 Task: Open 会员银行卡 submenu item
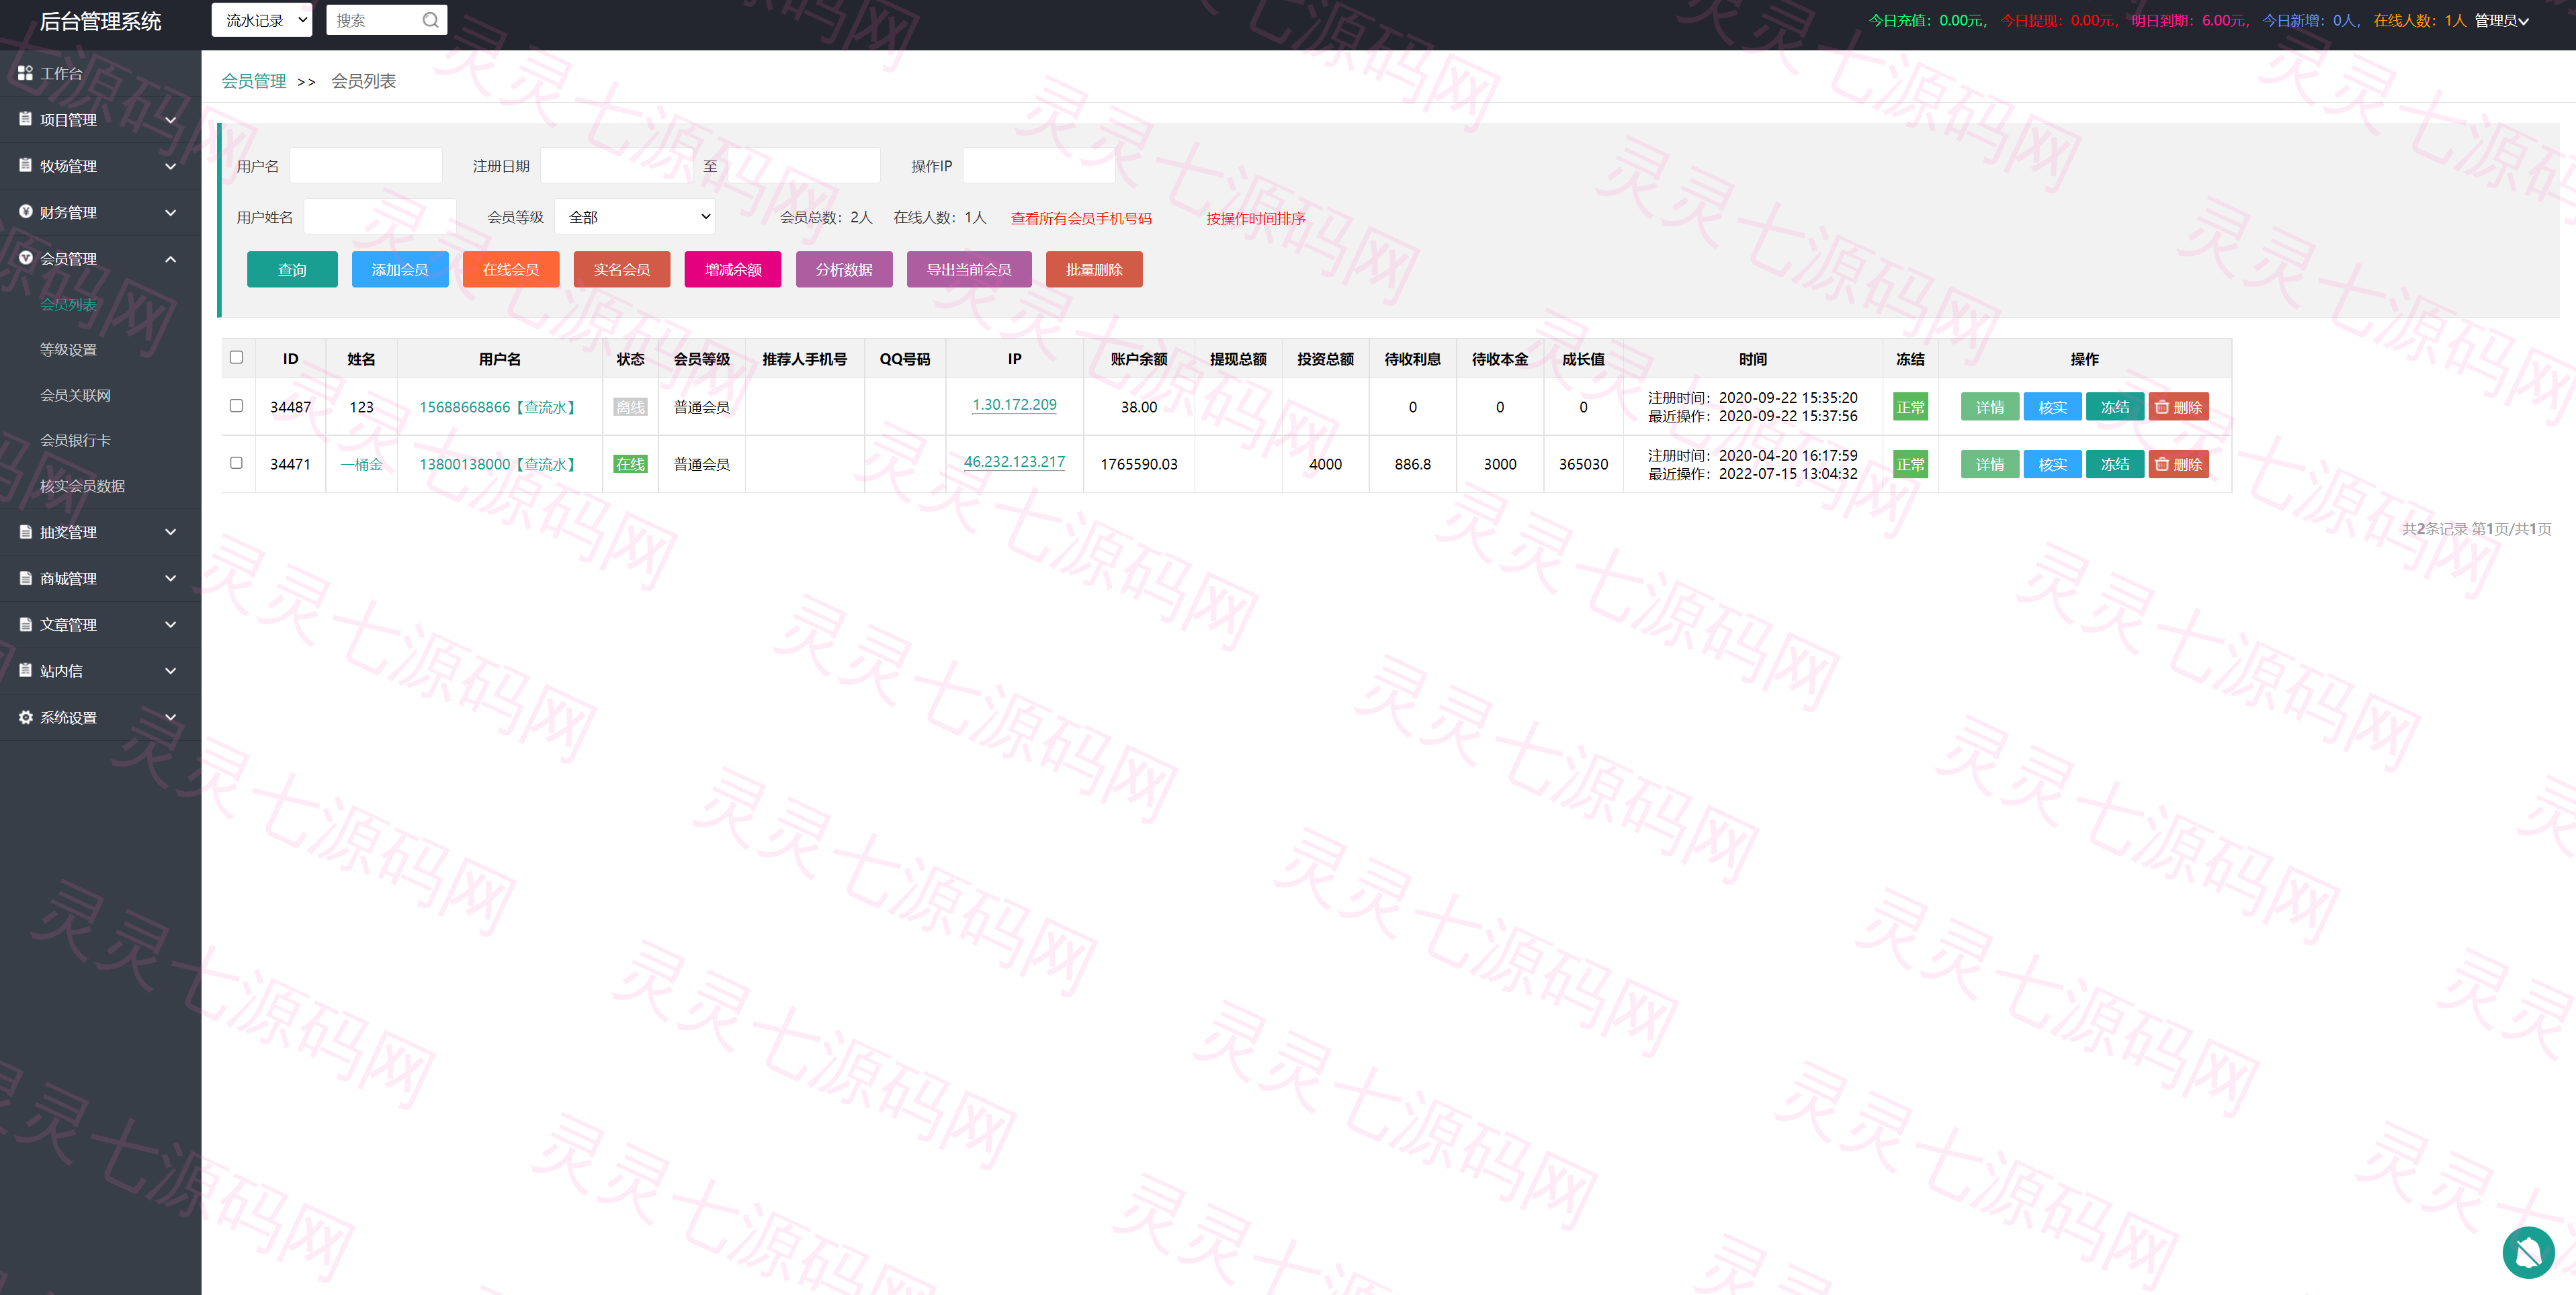click(x=75, y=440)
